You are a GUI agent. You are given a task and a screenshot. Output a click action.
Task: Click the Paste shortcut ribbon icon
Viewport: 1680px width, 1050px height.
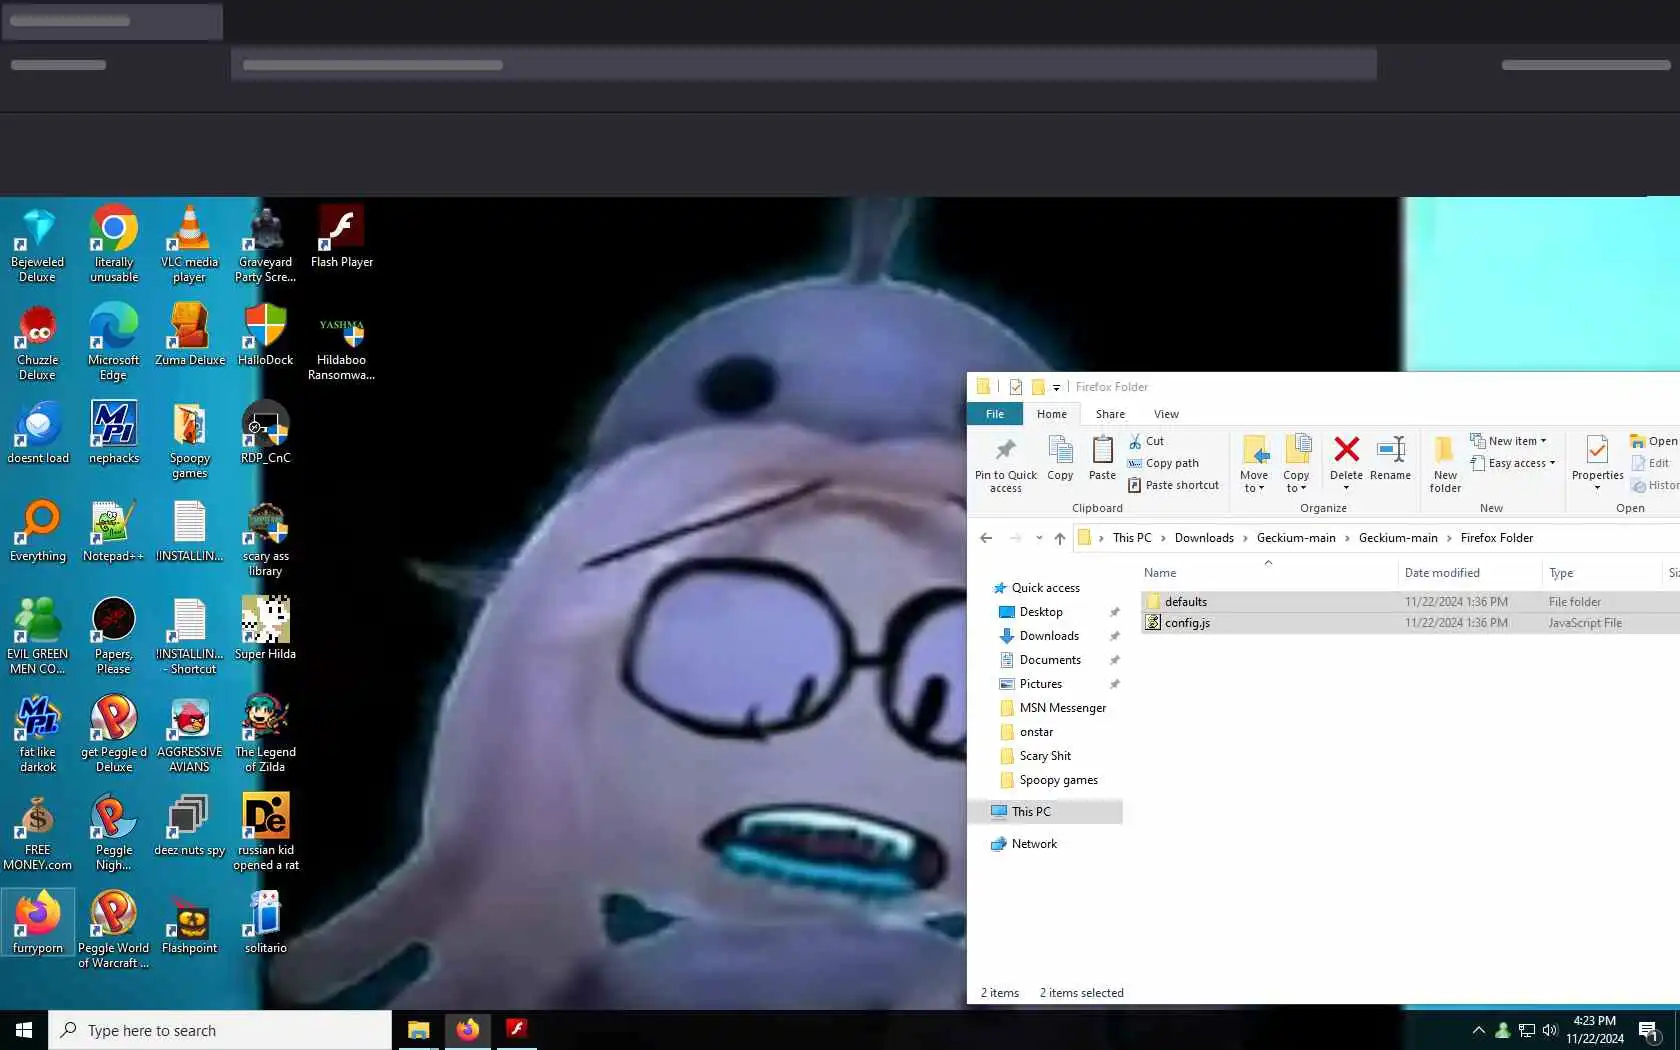1135,485
